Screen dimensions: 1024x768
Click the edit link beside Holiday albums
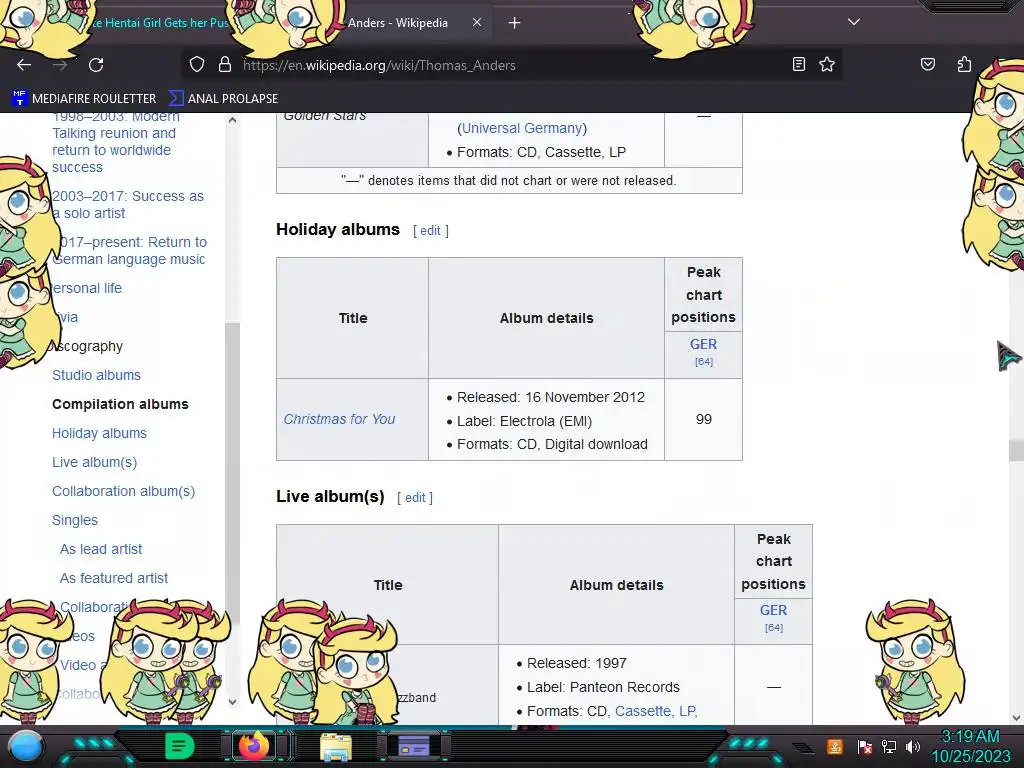pyautogui.click(x=430, y=231)
